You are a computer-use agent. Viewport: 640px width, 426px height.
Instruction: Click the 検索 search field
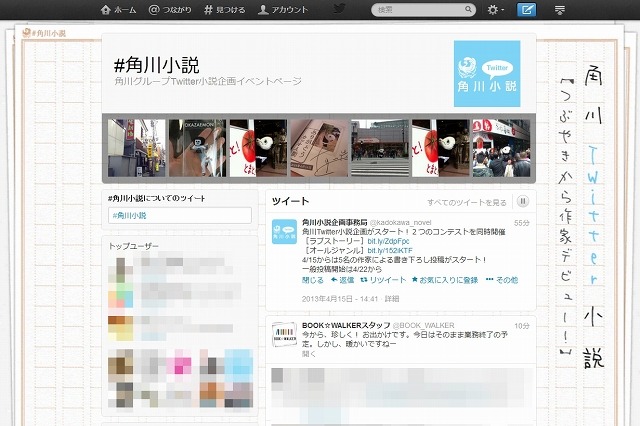423,9
